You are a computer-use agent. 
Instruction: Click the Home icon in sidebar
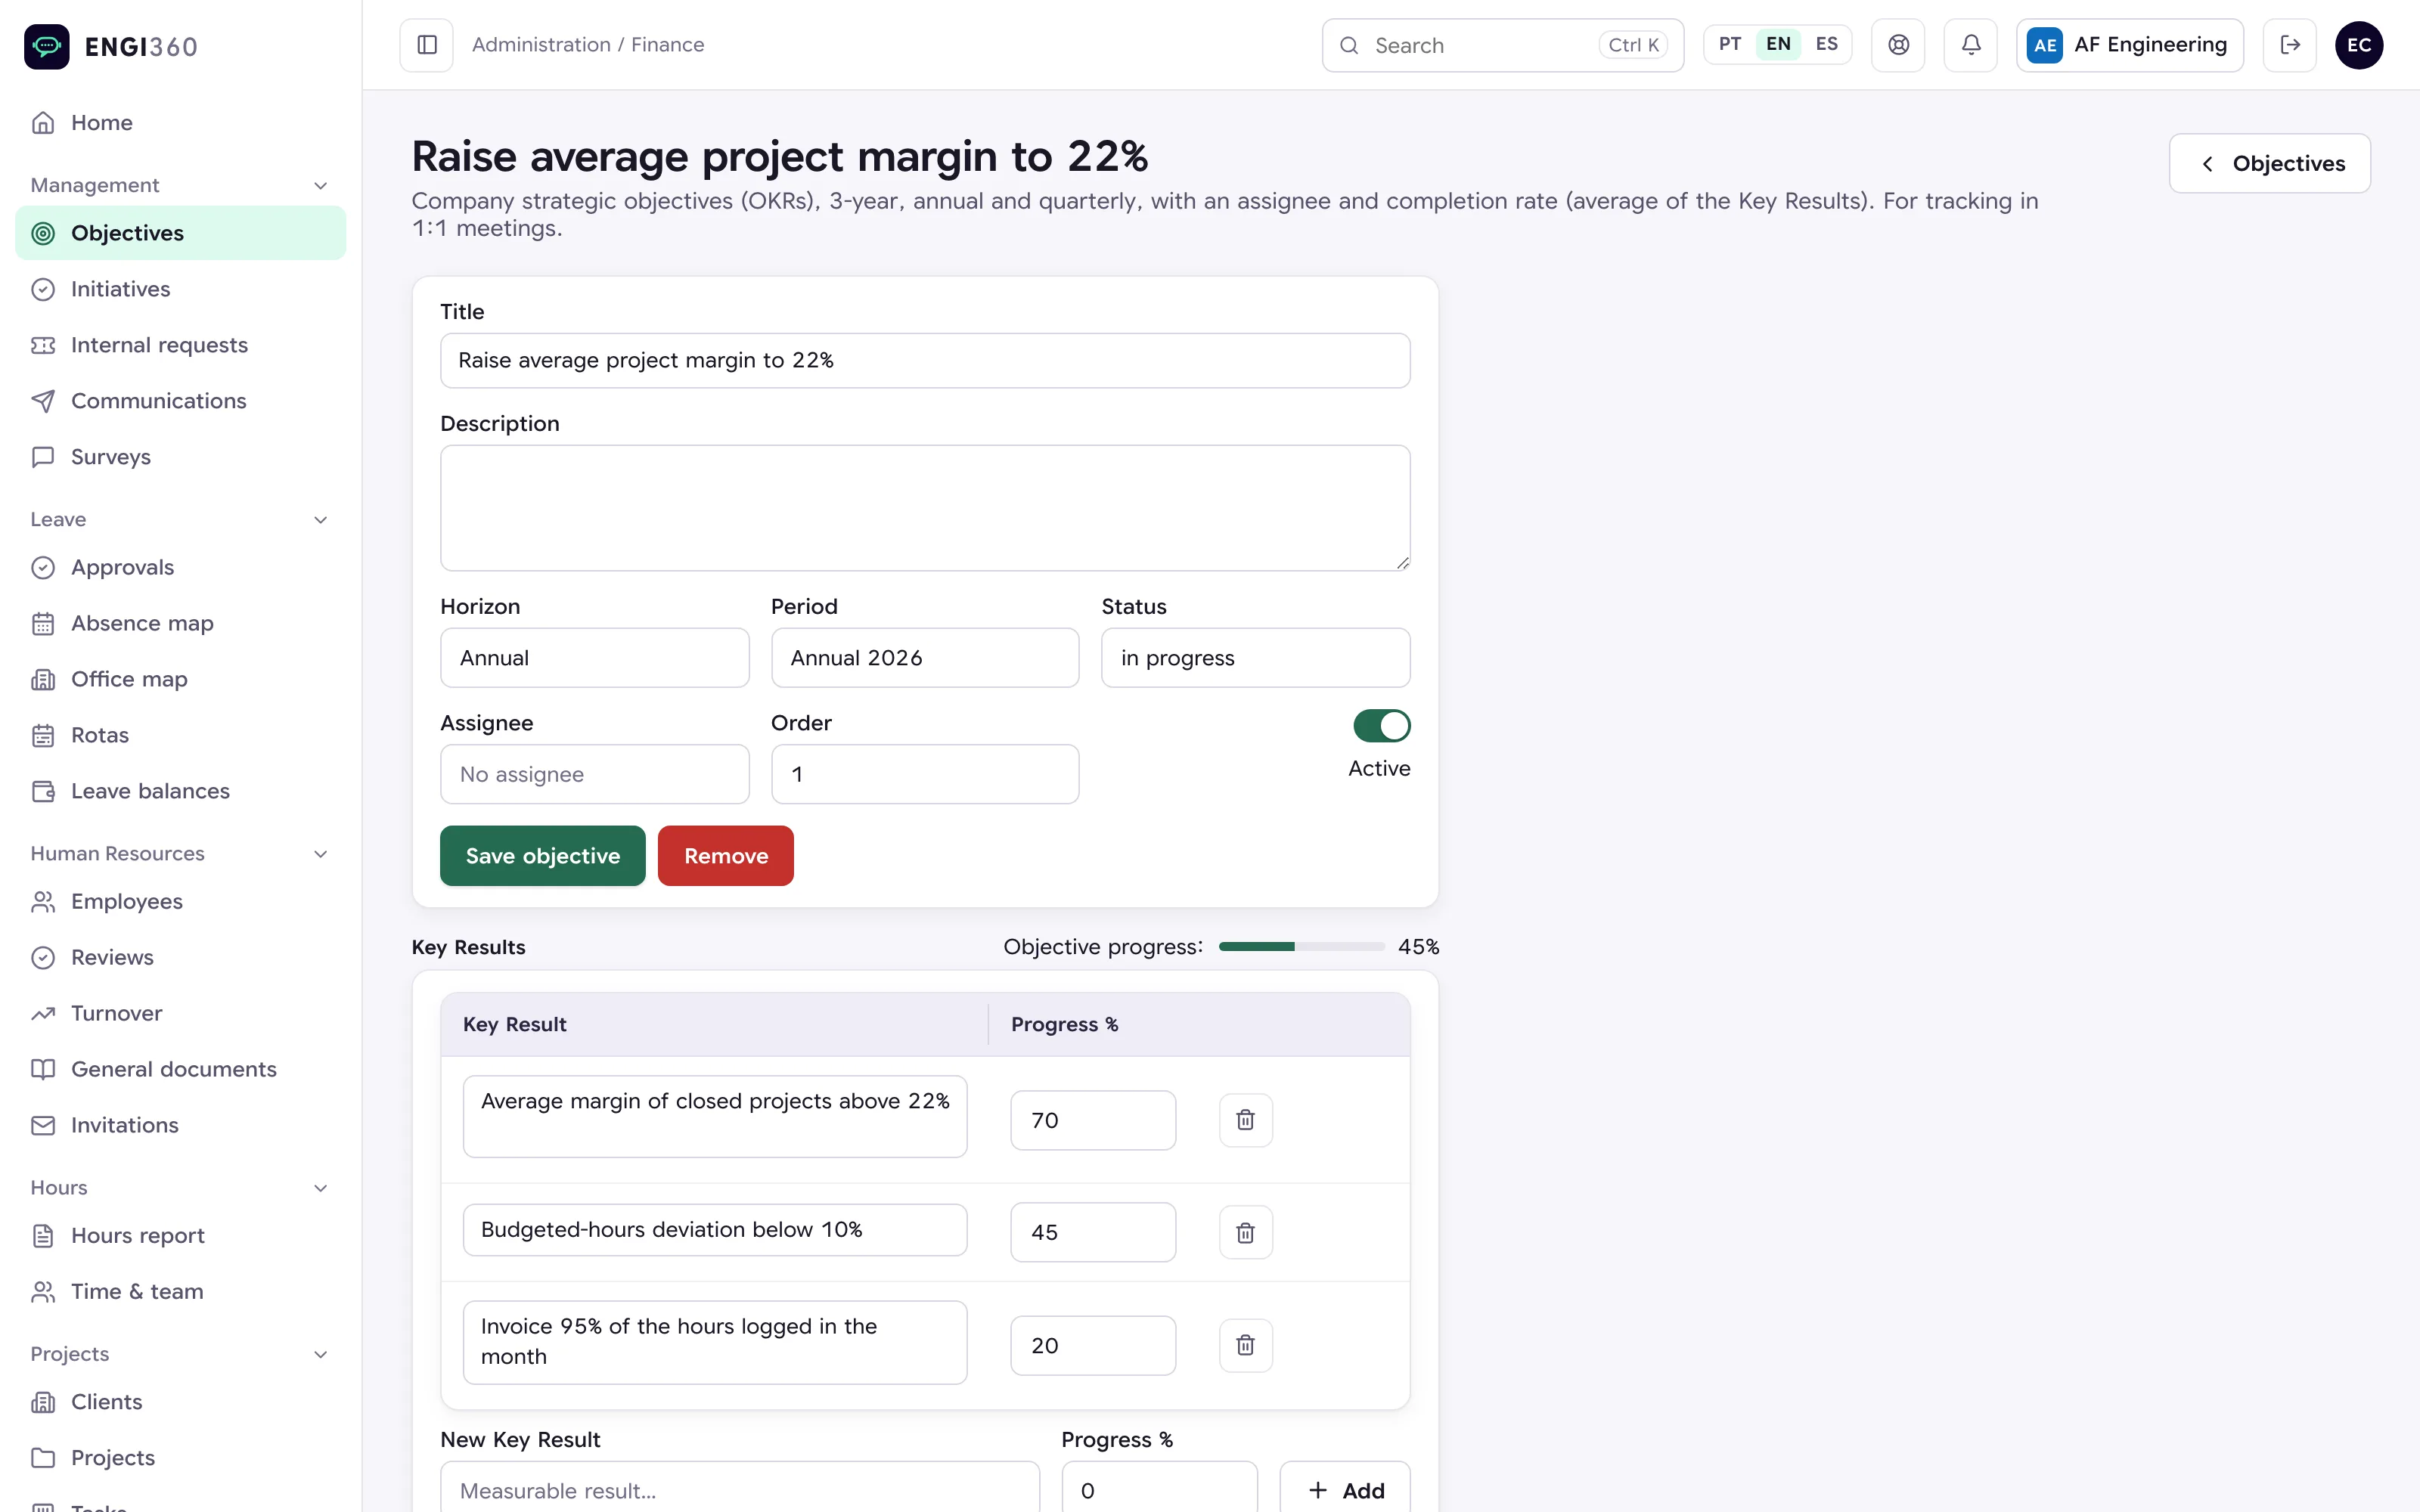pos(43,123)
